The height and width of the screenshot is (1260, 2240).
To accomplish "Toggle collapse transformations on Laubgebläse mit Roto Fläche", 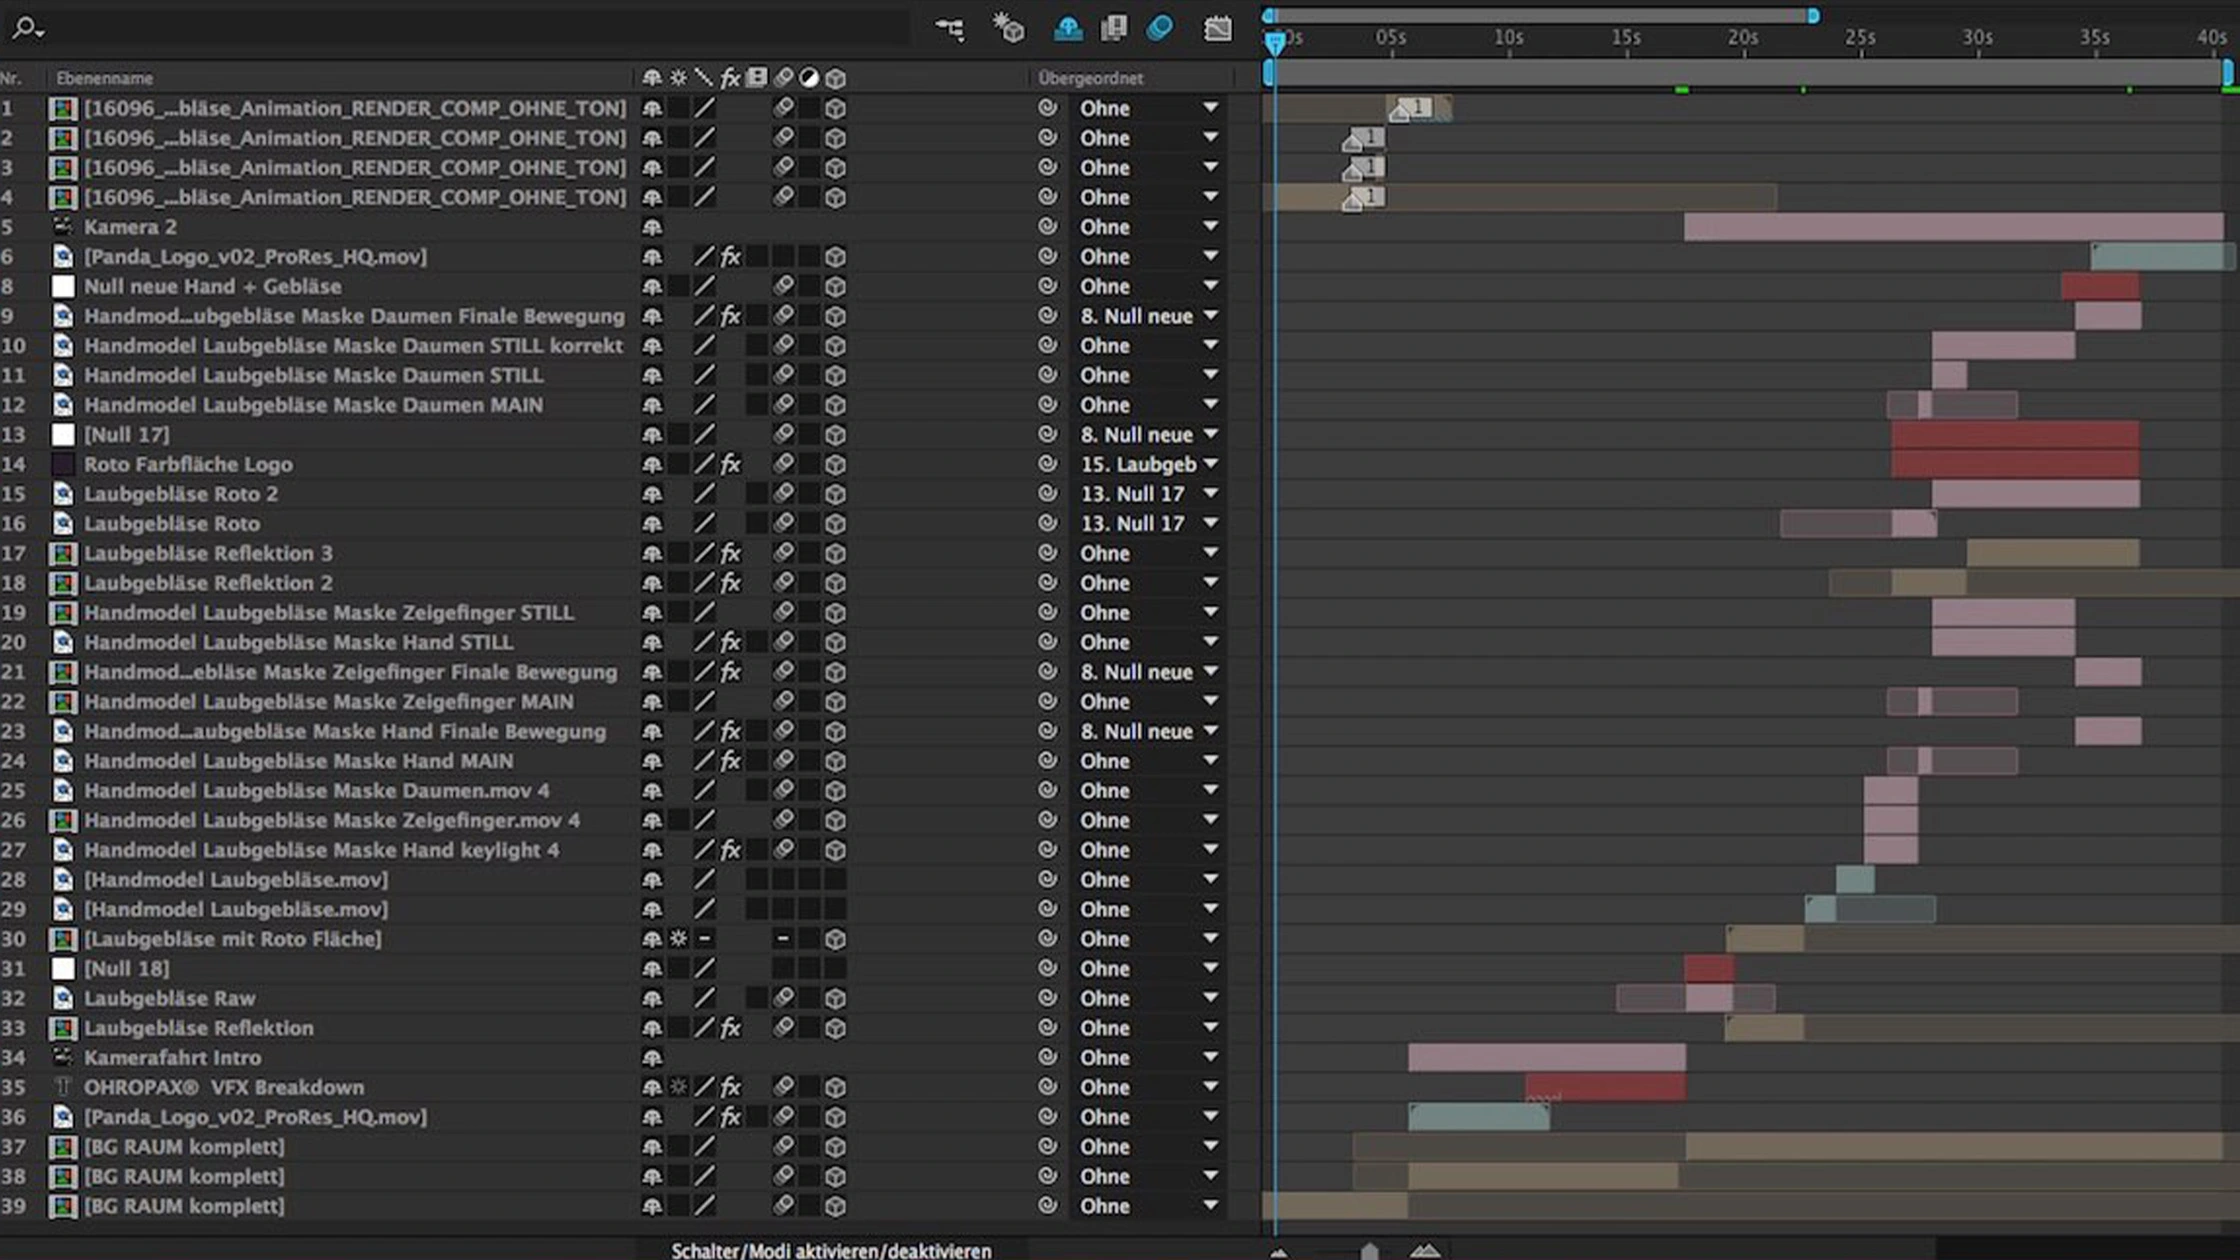I will 678,938.
